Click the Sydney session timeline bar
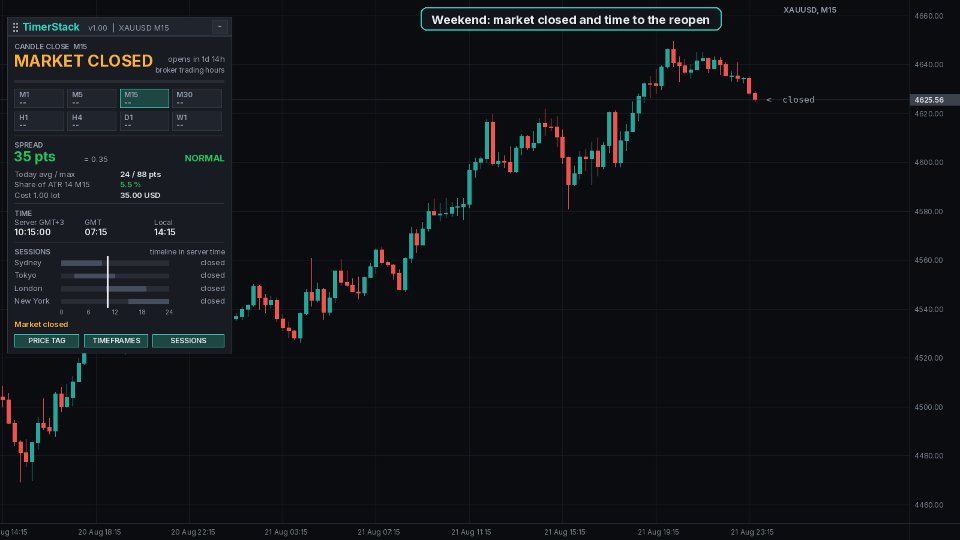The height and width of the screenshot is (540, 960). 115,263
